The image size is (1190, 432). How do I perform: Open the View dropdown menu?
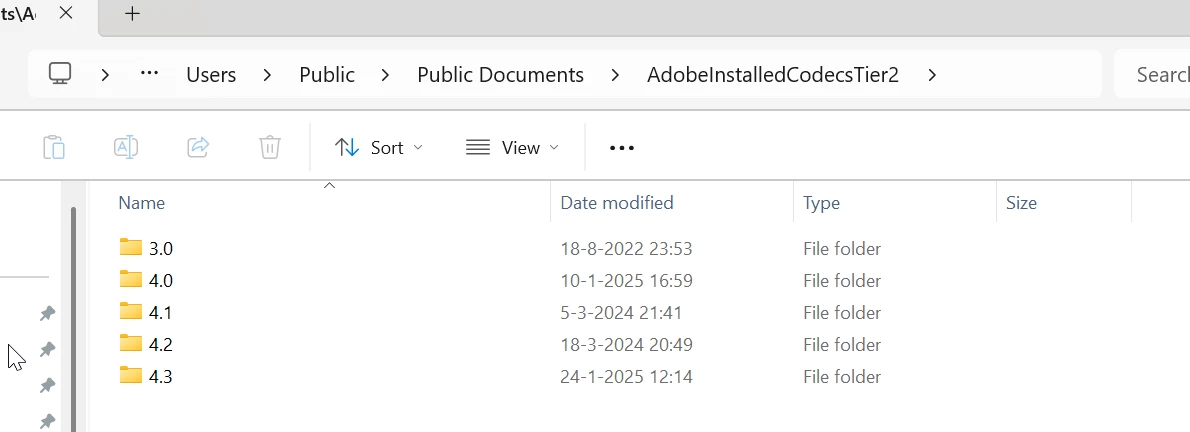(512, 148)
